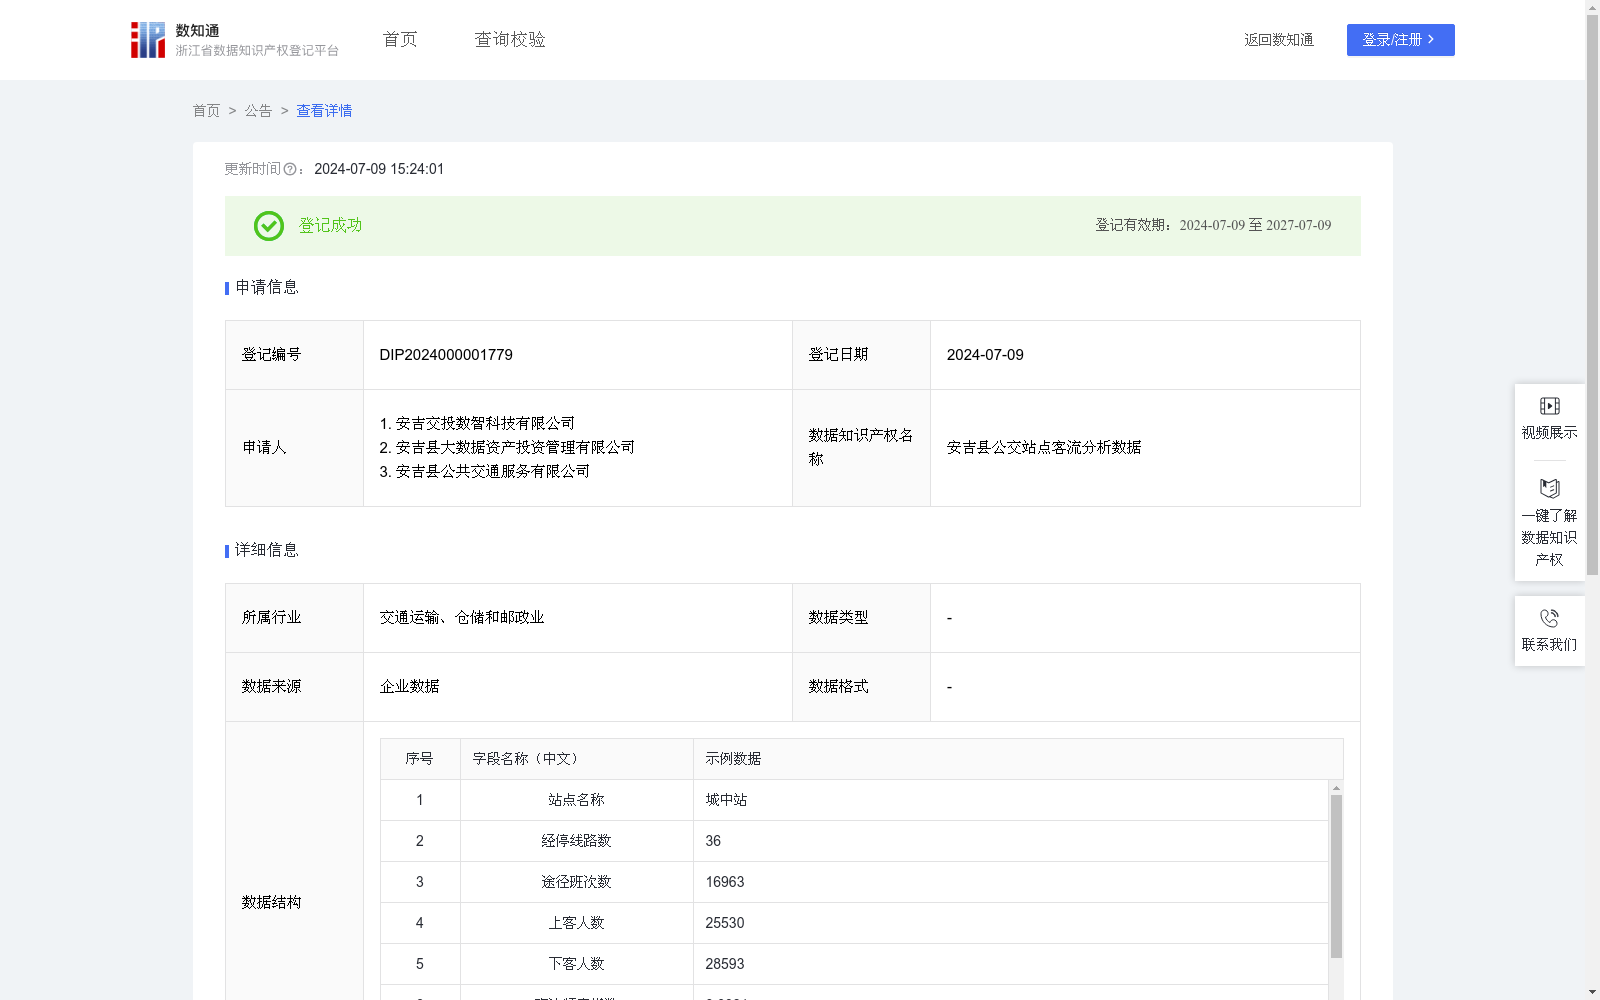Screen dimensions: 1600x1000
Task: Open the 查询校验 nav menu
Action: coord(510,40)
